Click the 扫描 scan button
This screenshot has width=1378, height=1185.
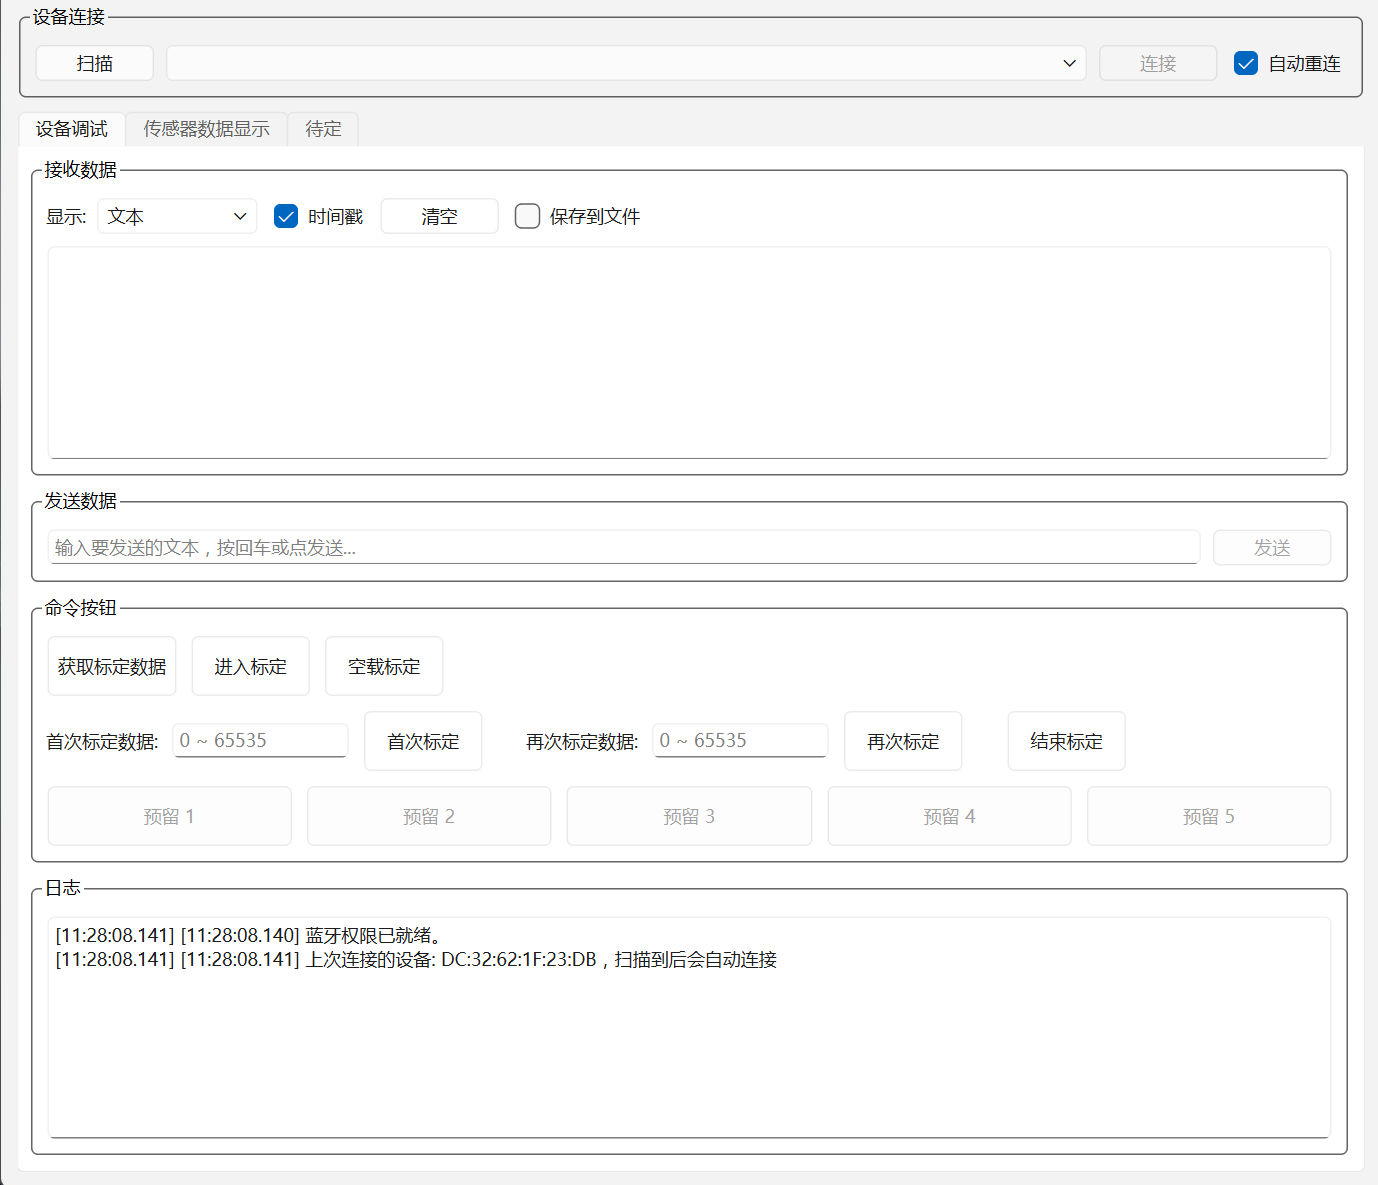(95, 63)
